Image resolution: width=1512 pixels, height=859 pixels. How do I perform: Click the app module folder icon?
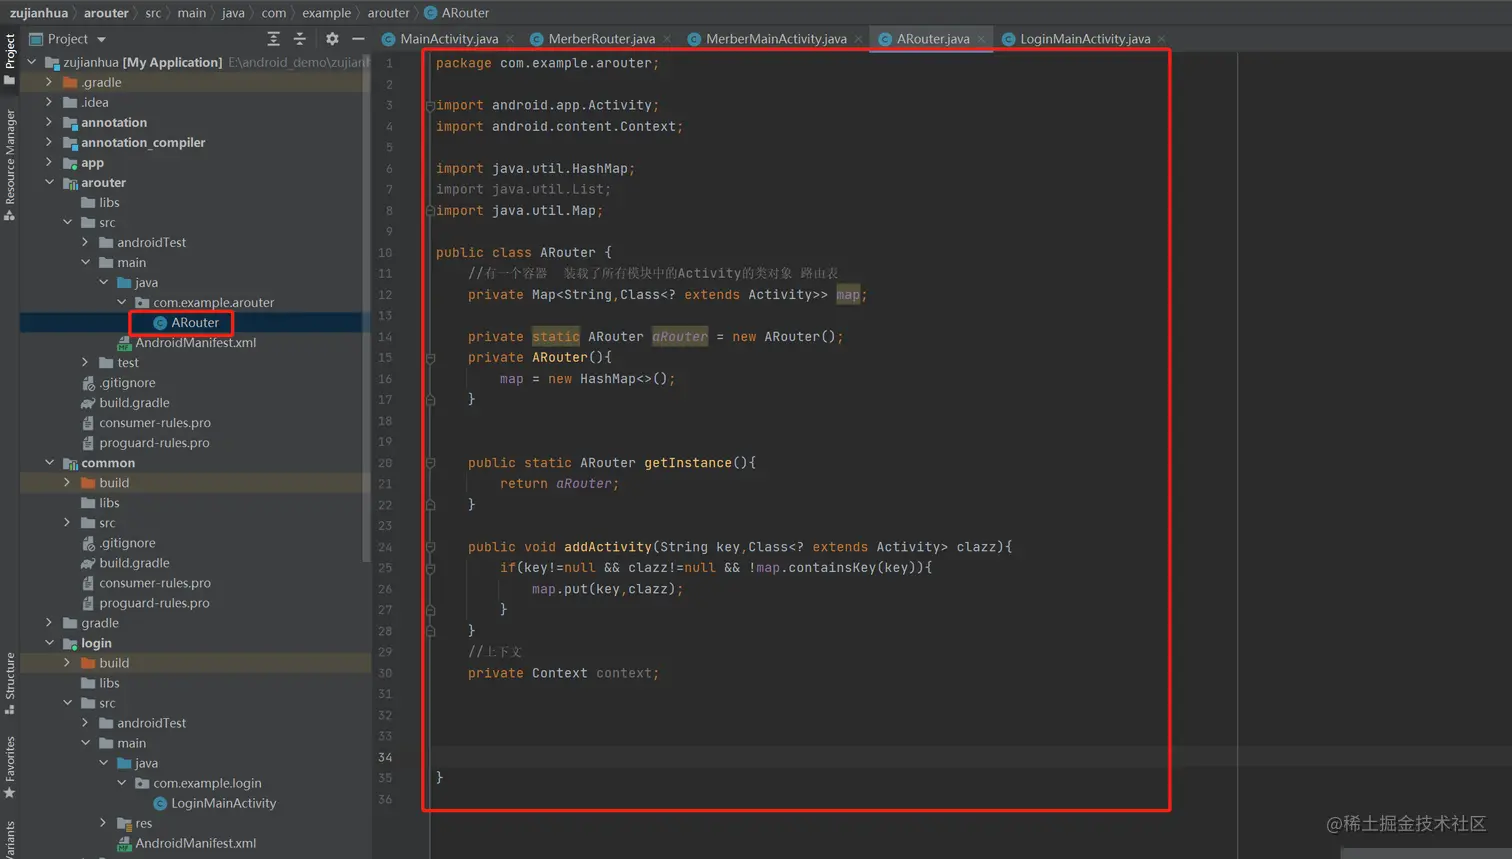pos(70,163)
